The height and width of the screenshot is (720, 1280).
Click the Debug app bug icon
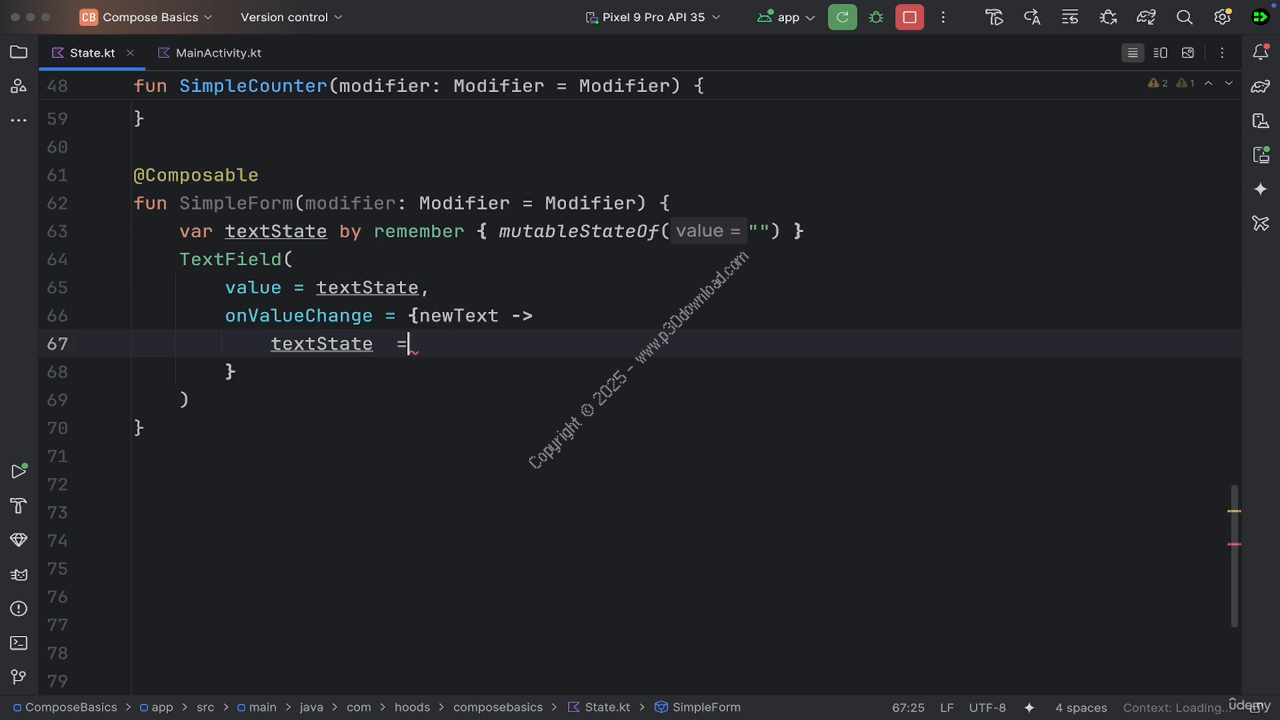(x=876, y=17)
